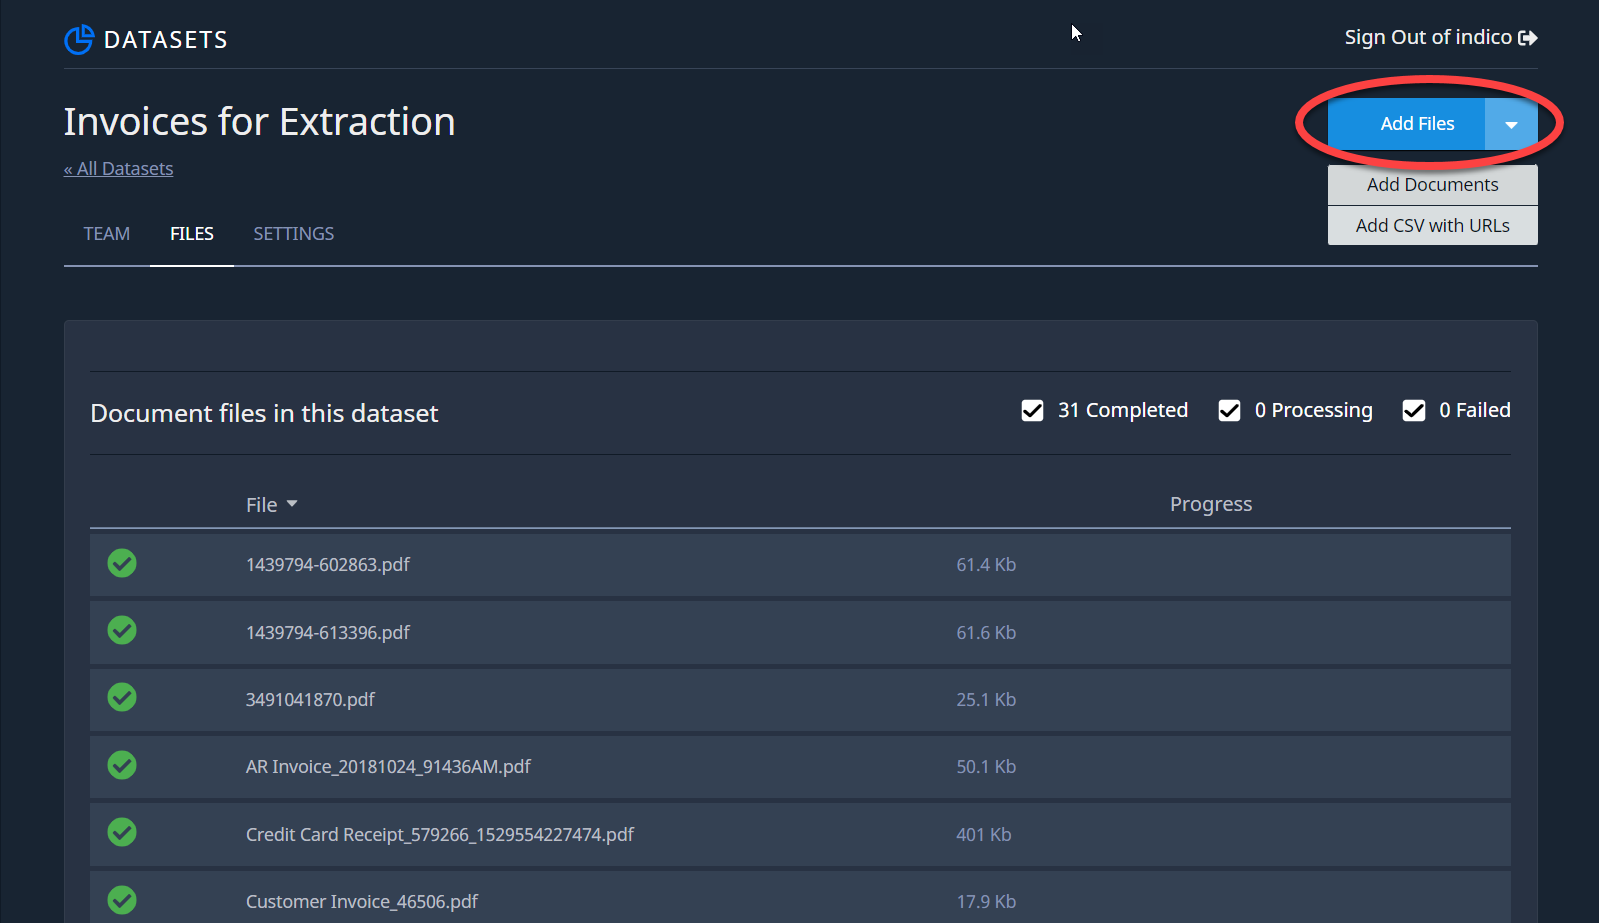This screenshot has width=1599, height=923.
Task: Click green checkmark status icon for 1439794-613396.pdf
Action: click(122, 630)
